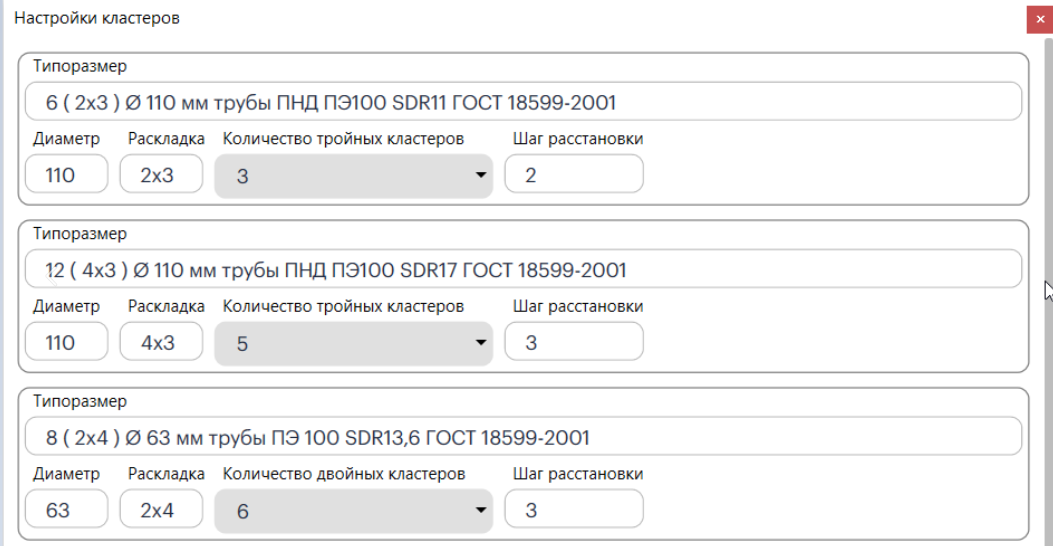Click the typename field starting with '6 ( 2x3 )'
The width and height of the screenshot is (1053, 546).
pyautogui.click(x=523, y=102)
